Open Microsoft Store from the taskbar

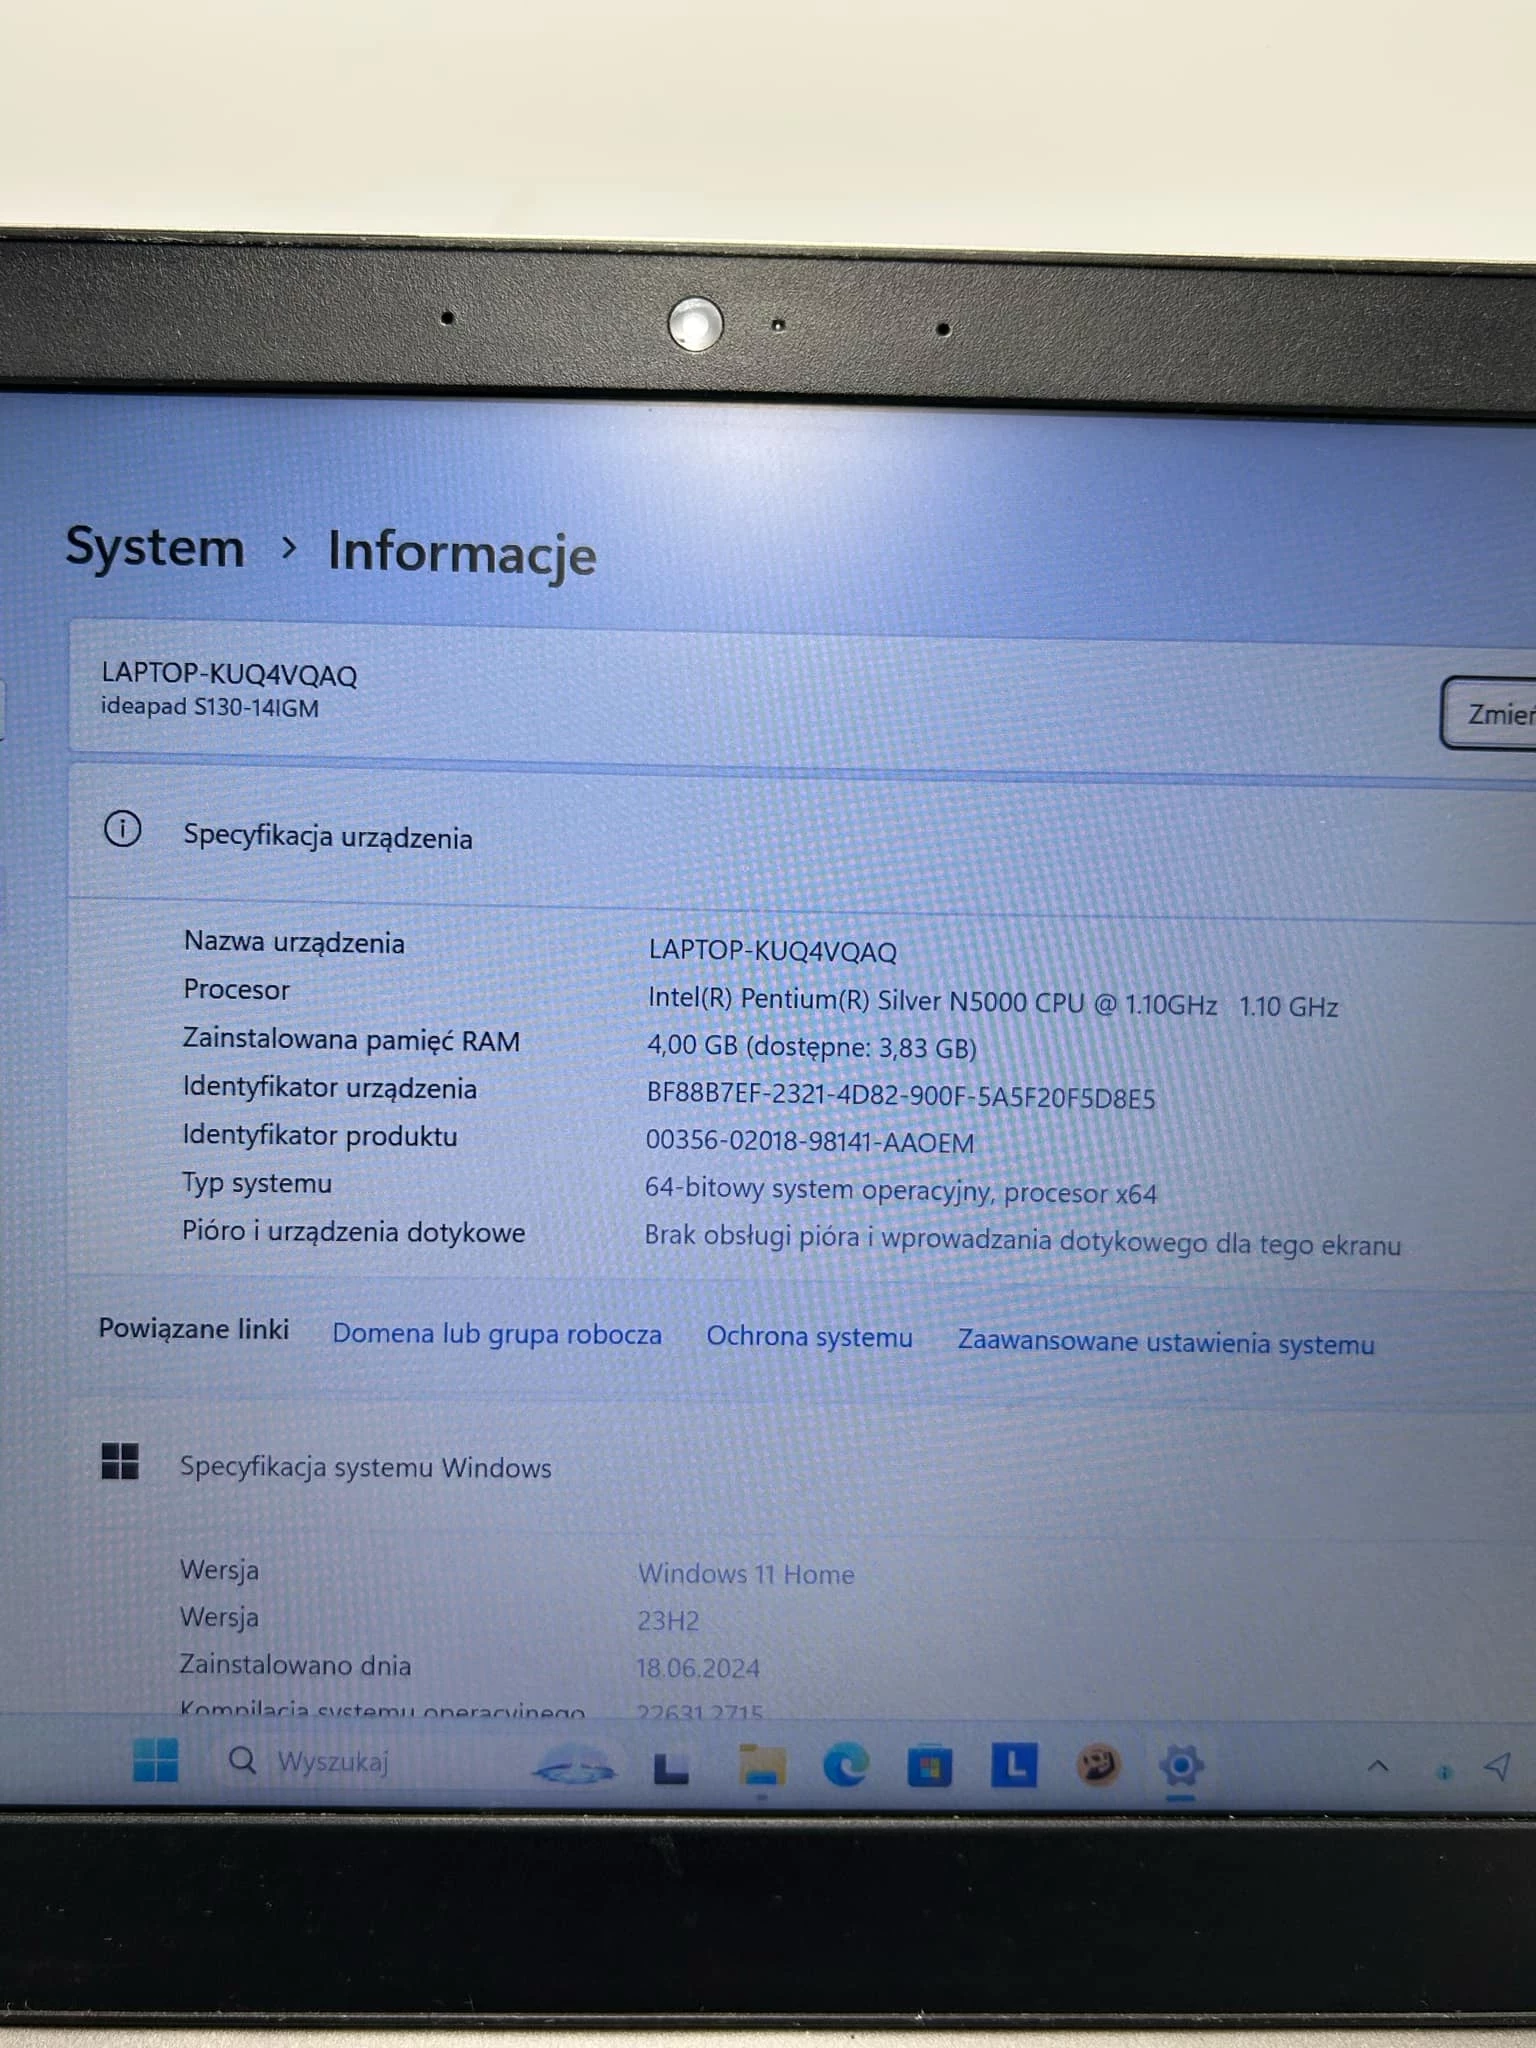pos(929,1767)
